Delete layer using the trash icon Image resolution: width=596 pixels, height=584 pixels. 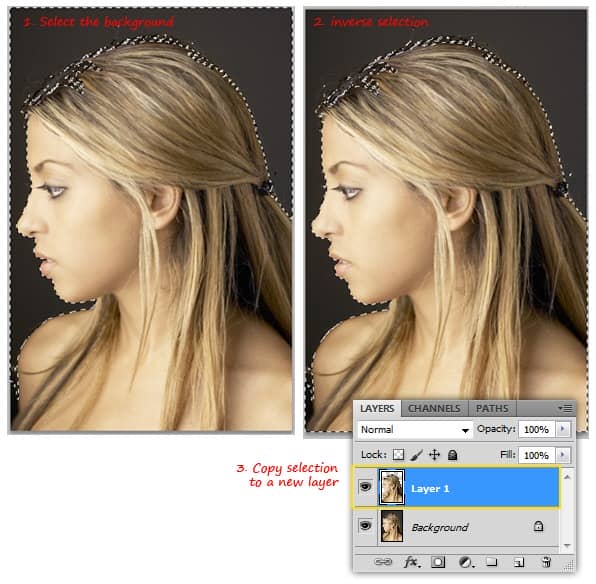pos(546,562)
